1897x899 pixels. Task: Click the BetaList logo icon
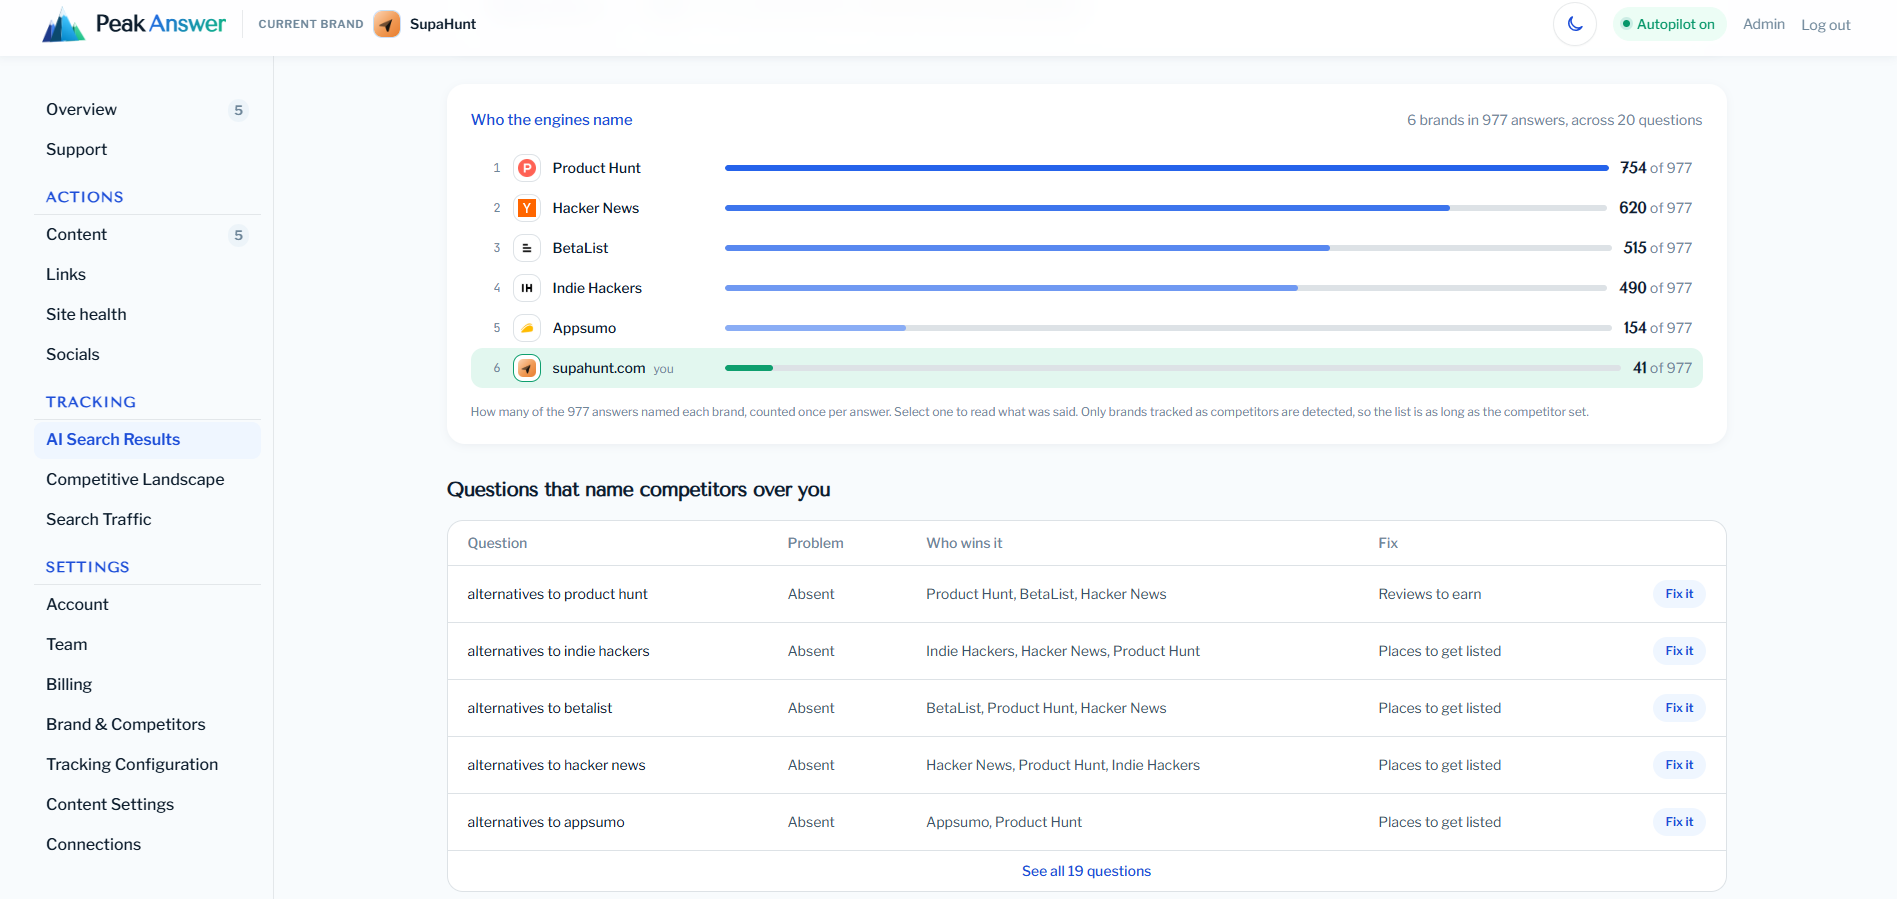(x=527, y=248)
